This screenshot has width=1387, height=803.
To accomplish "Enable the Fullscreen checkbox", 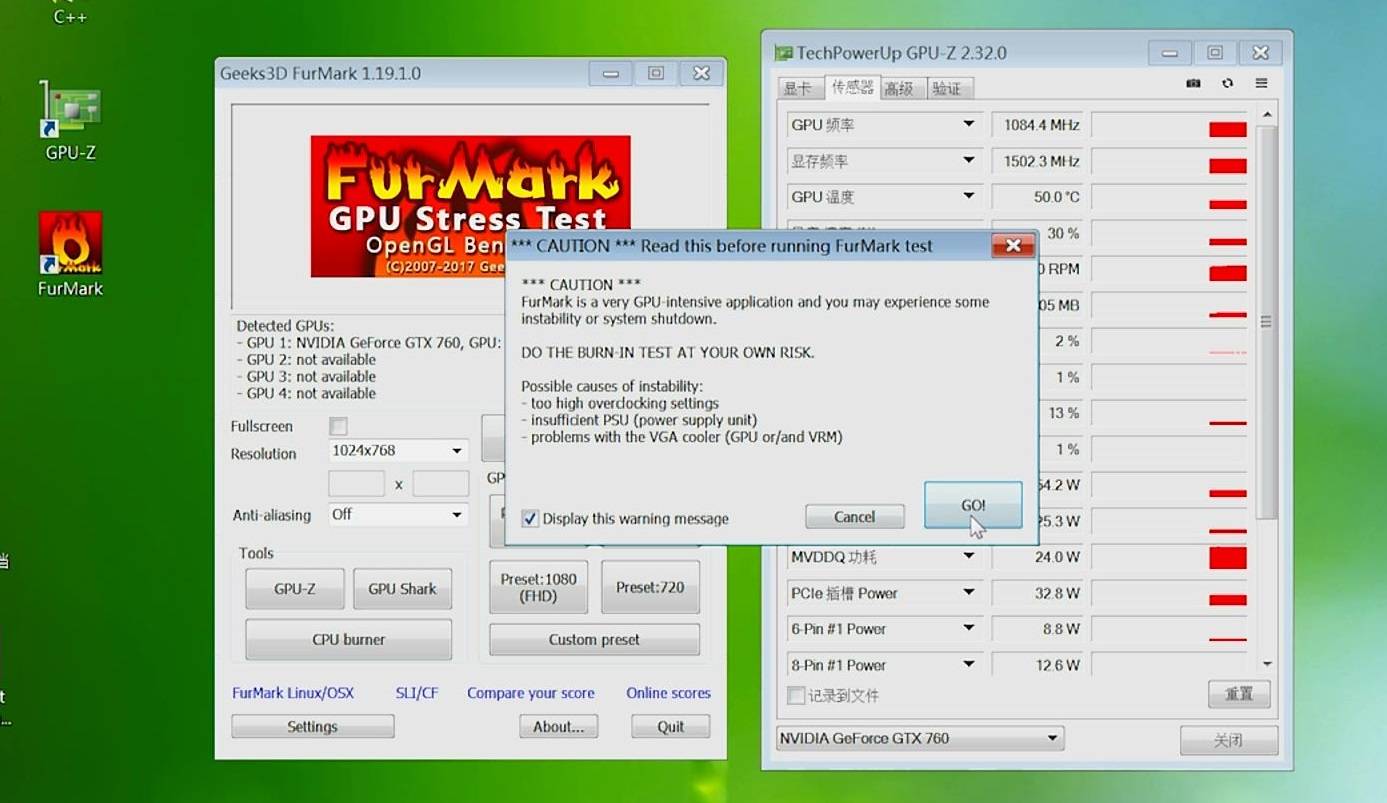I will (338, 426).
